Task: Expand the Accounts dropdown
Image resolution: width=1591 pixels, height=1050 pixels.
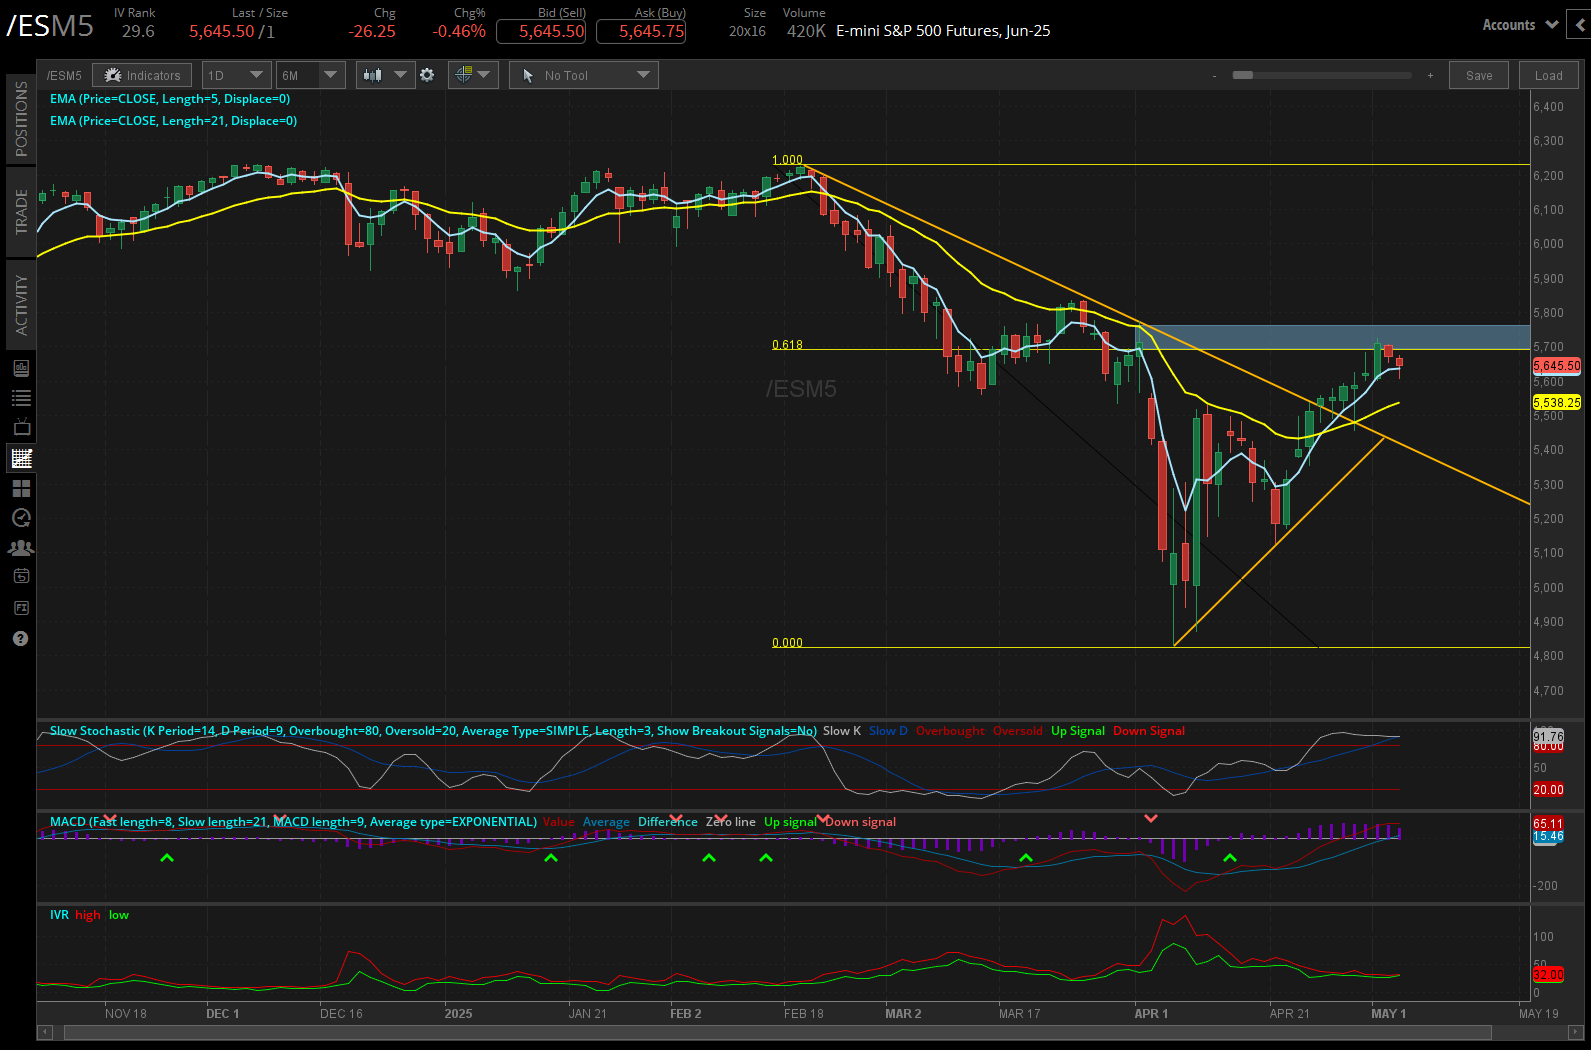Action: point(1520,25)
